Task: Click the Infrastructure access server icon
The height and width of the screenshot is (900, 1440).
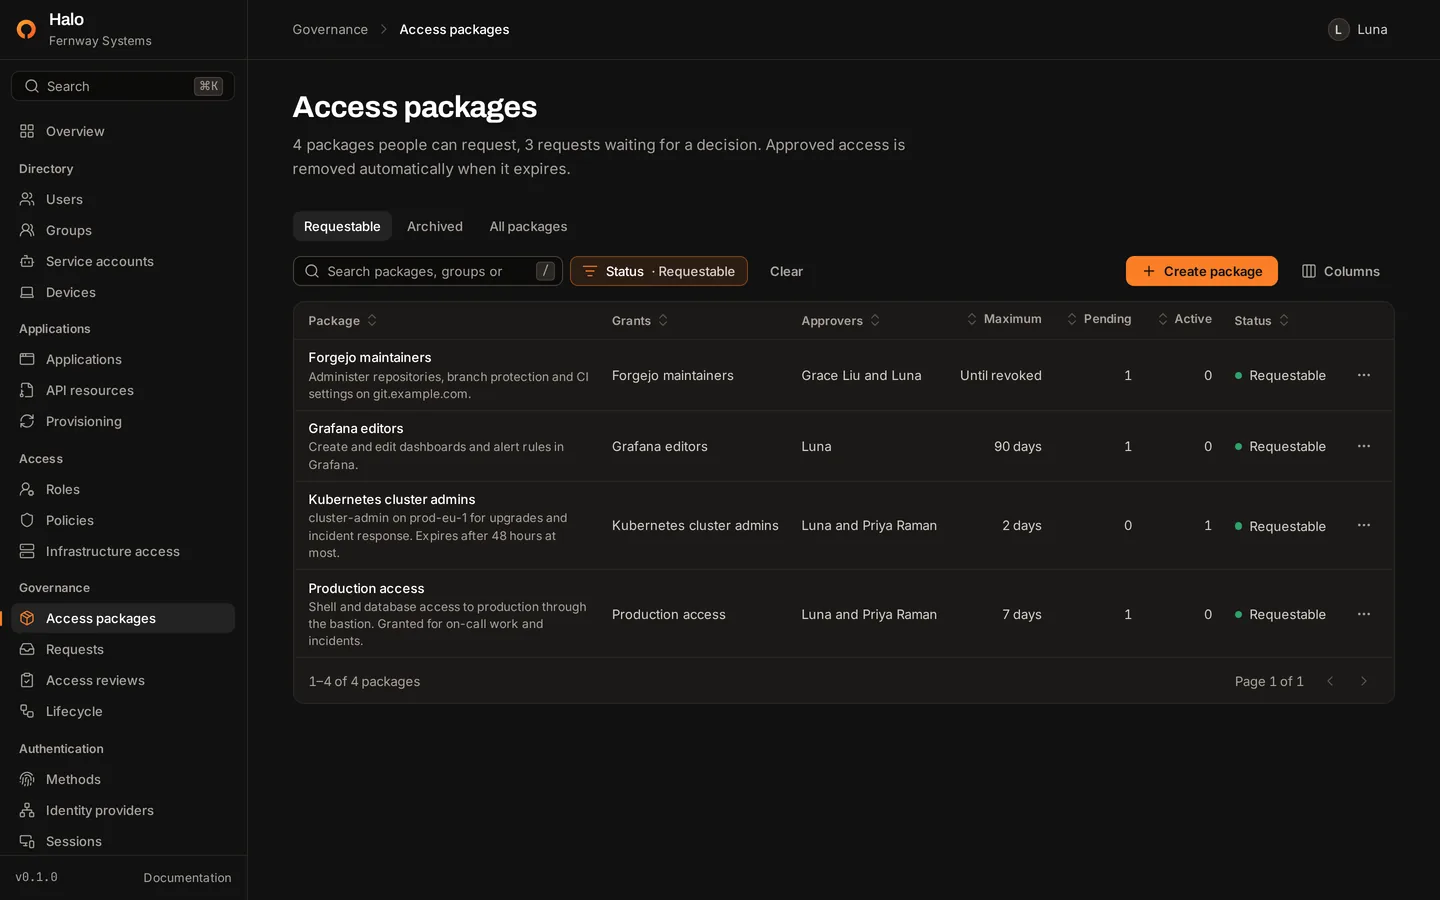Action: pyautogui.click(x=27, y=551)
